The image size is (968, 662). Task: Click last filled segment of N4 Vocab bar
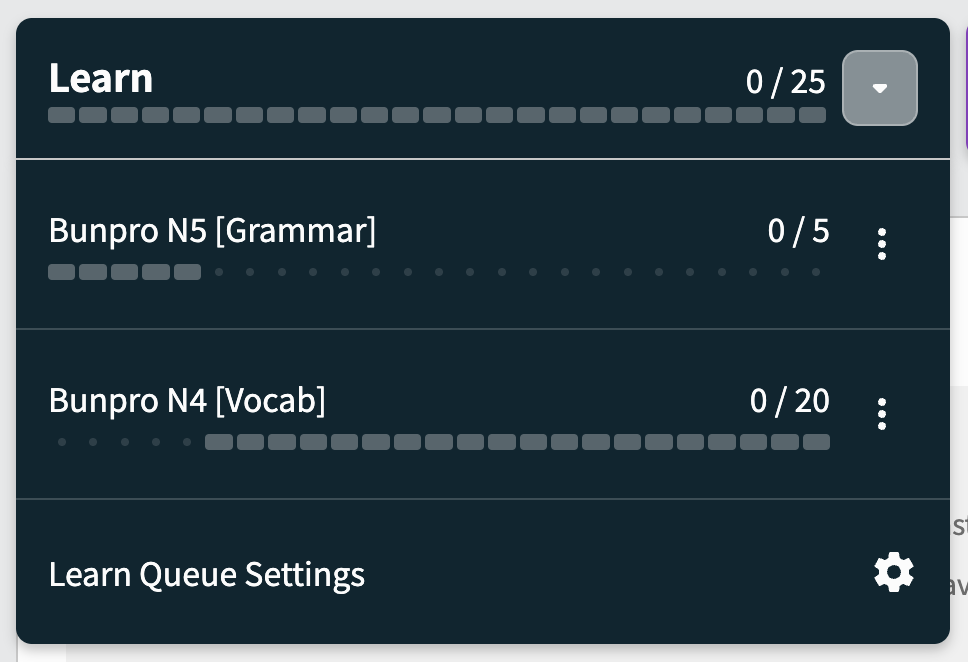[x=816, y=442]
